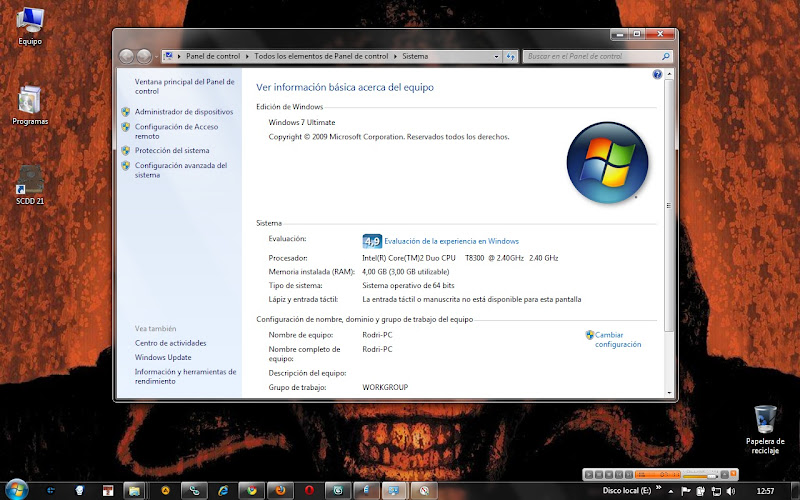The height and width of the screenshot is (500, 800).
Task: Click the network tray icon
Action: click(716, 491)
